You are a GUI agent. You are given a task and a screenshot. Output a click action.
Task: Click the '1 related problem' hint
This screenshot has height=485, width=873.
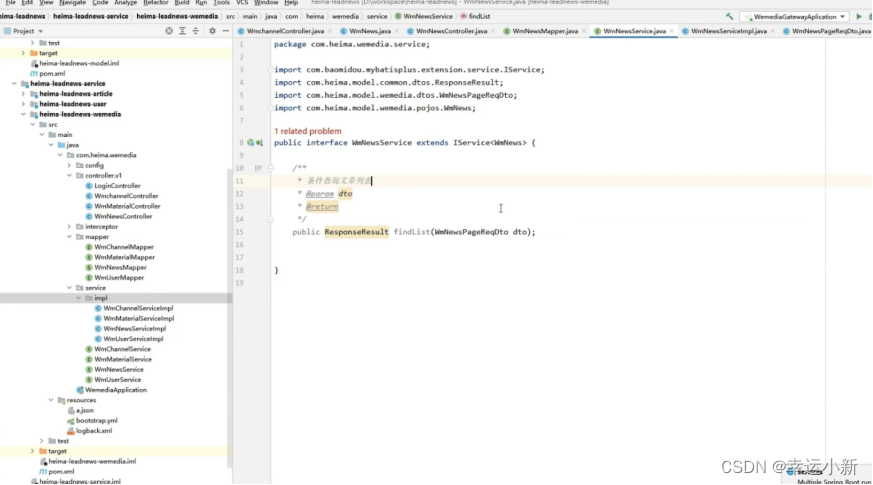(307, 131)
